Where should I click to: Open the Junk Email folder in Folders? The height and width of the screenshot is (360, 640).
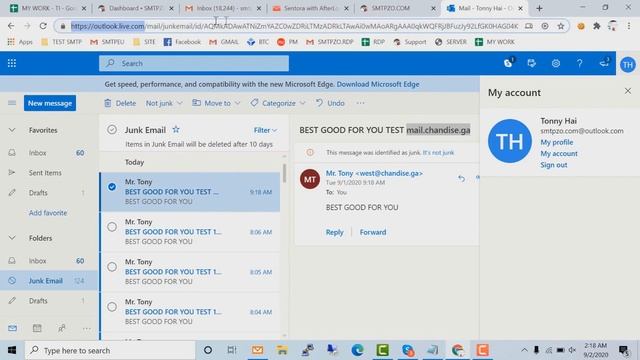[x=49, y=280]
